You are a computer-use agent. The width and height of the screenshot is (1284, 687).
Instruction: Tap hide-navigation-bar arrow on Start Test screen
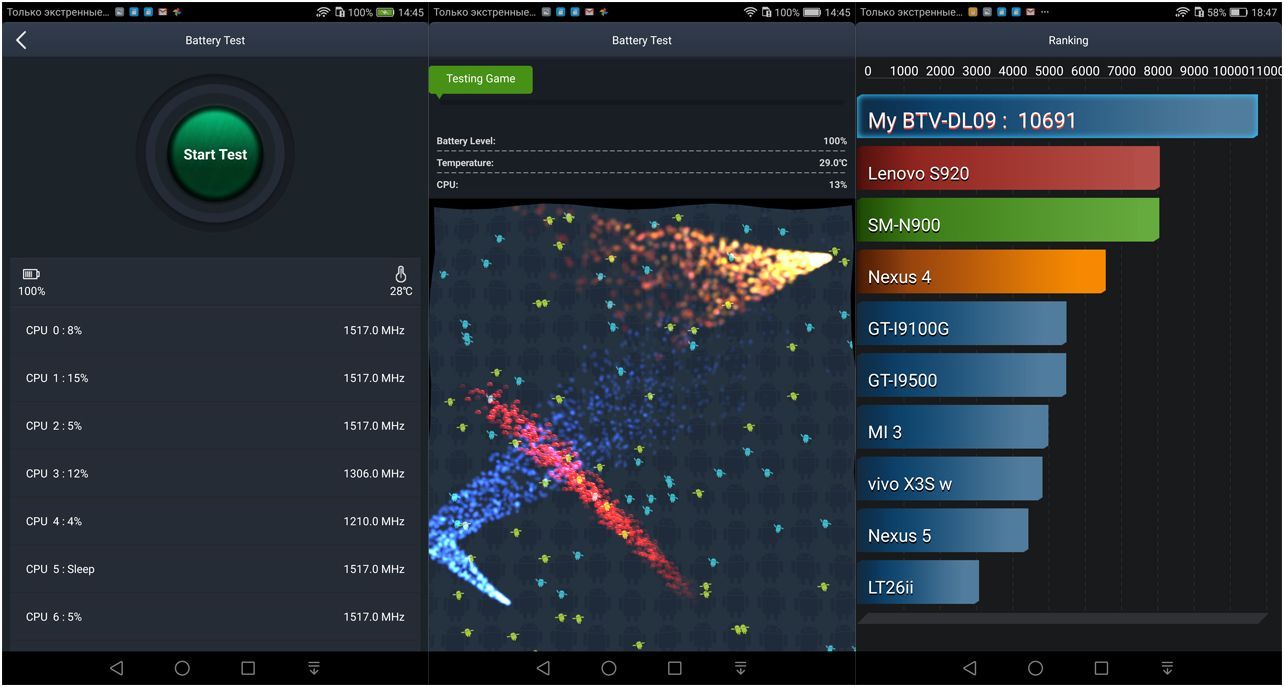[x=314, y=668]
